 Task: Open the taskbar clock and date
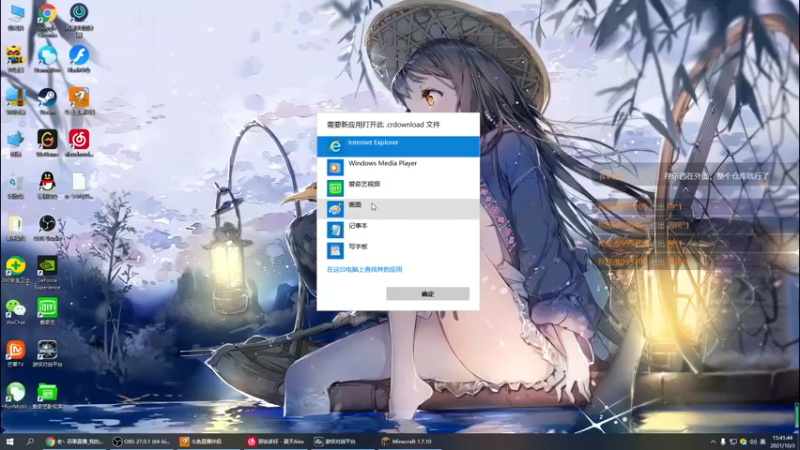coord(783,441)
